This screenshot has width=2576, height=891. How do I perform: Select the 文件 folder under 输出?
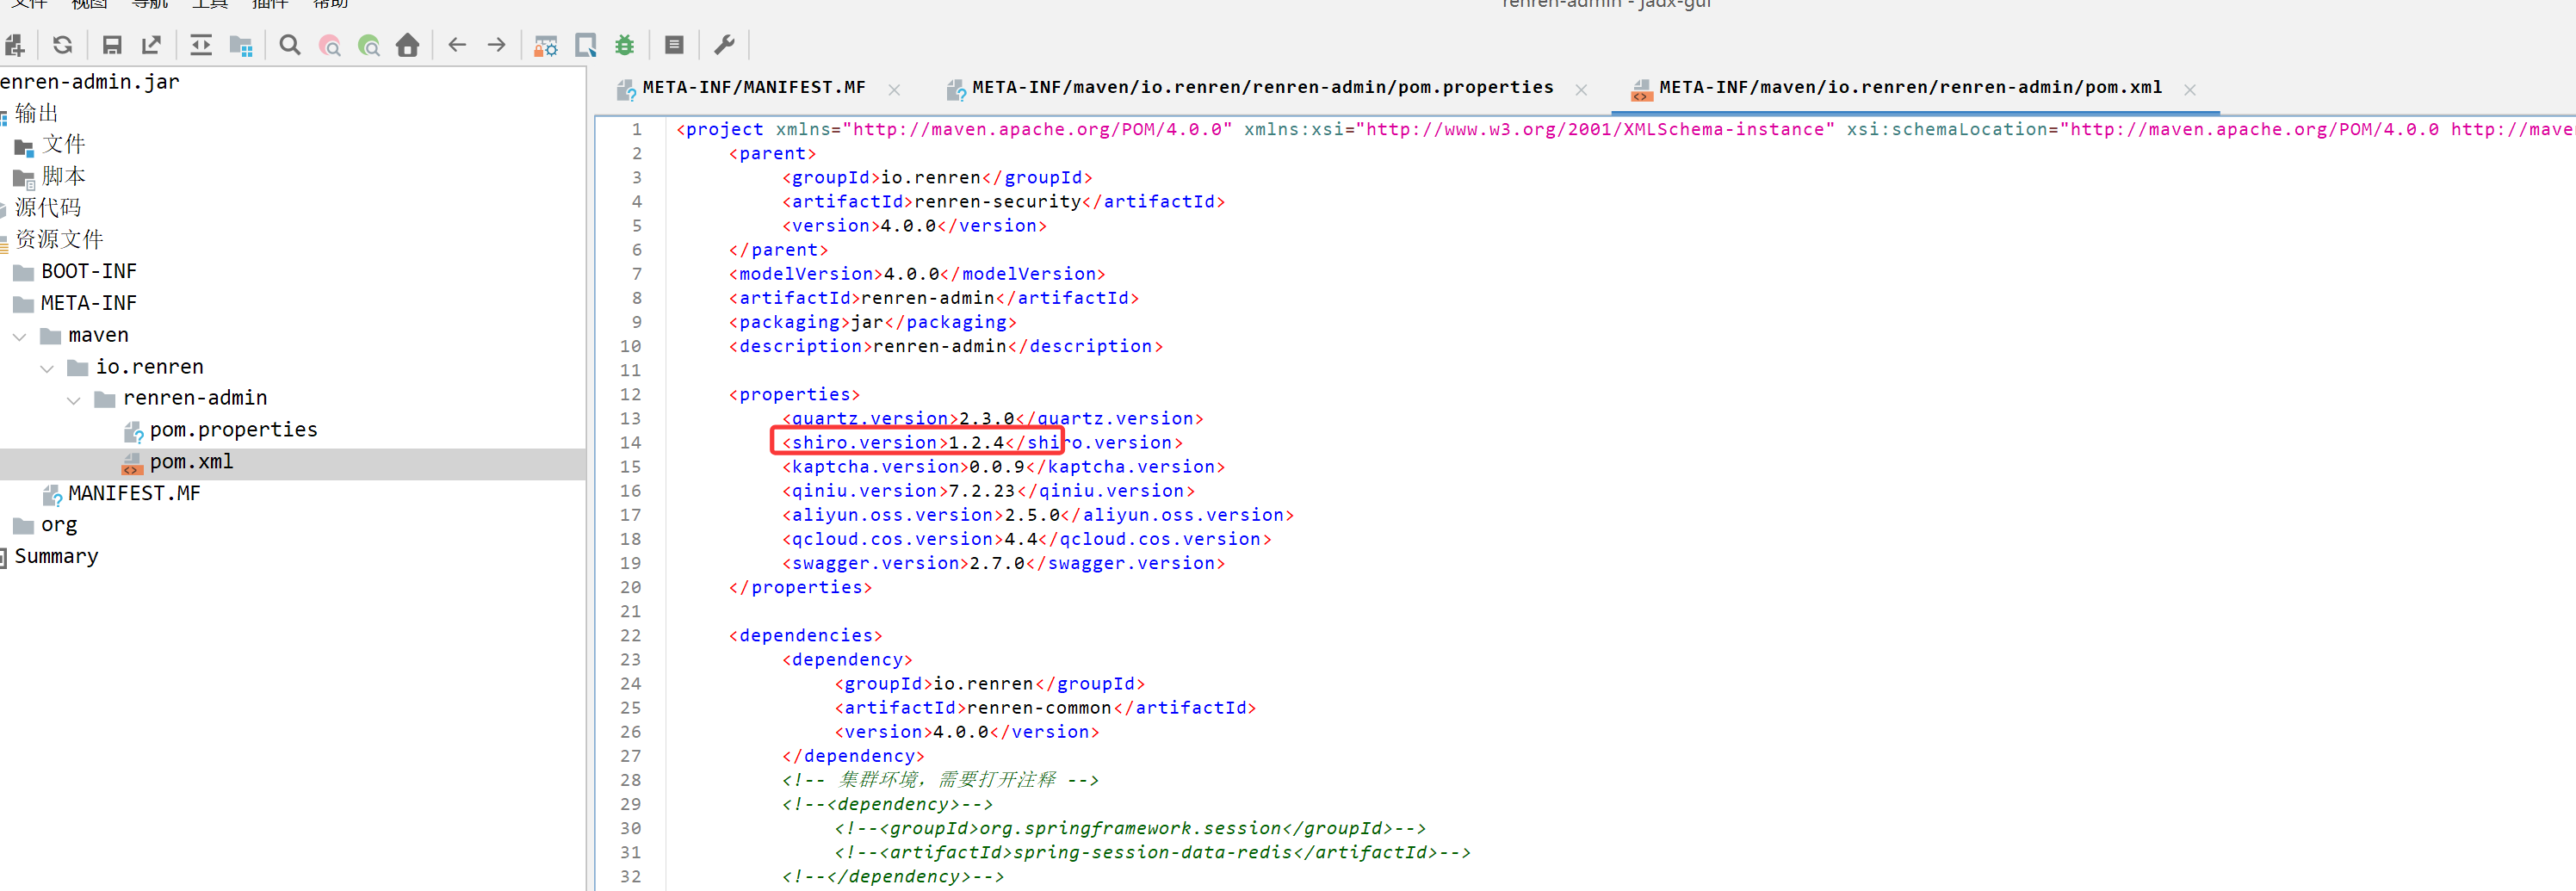(x=63, y=145)
